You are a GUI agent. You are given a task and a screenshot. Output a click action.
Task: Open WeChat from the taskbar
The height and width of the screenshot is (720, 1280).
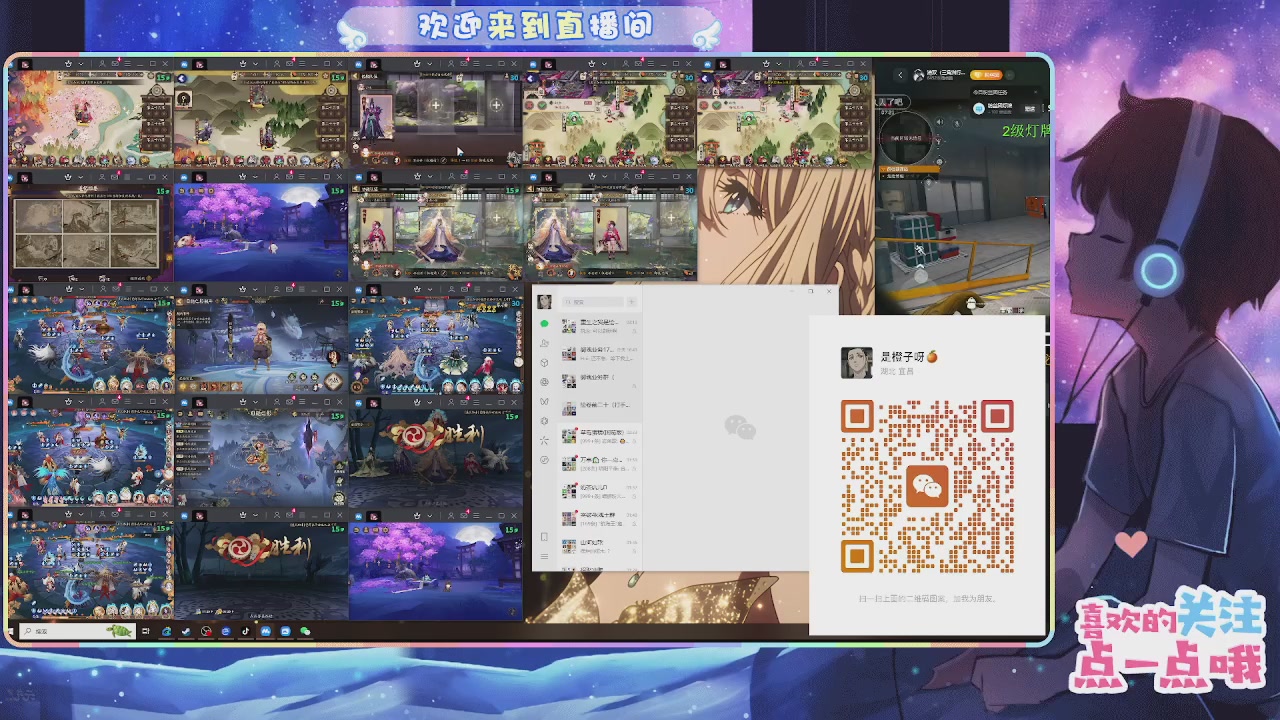pos(305,631)
